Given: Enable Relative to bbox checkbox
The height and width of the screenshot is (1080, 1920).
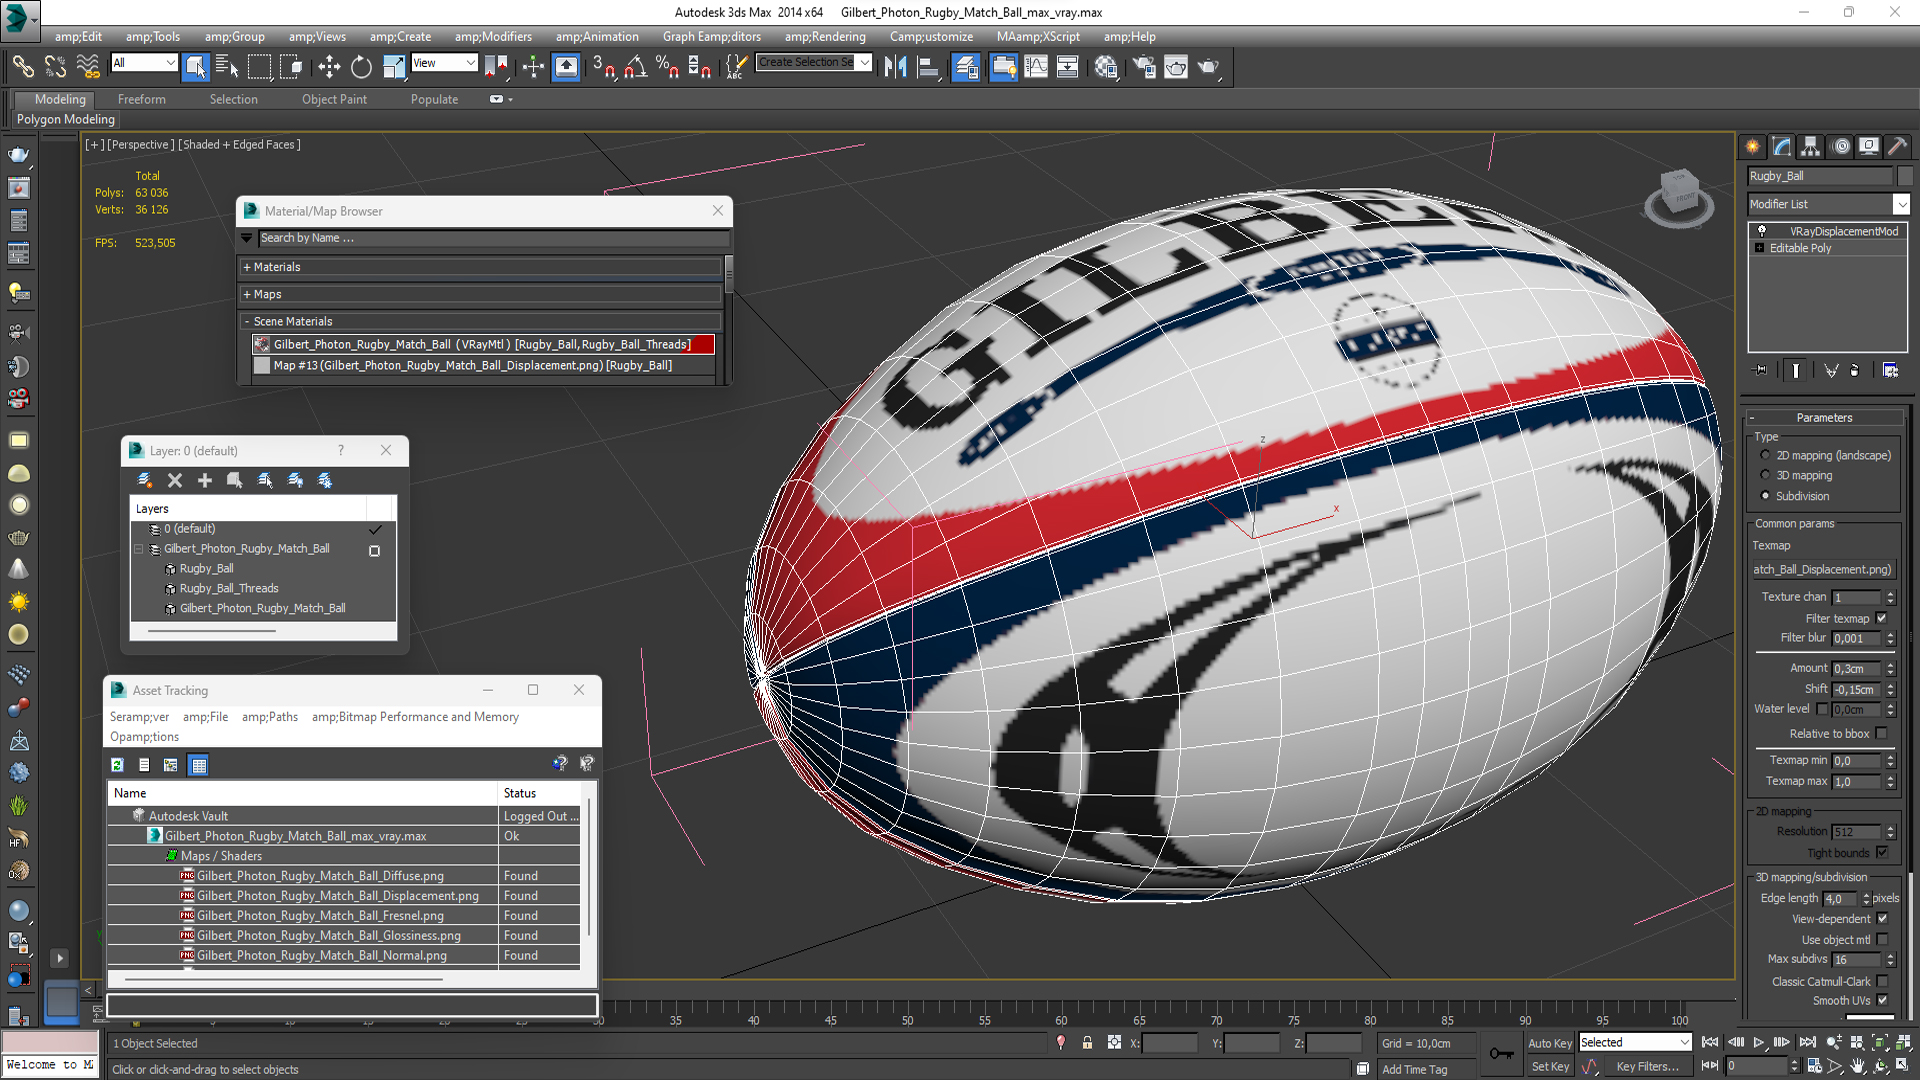Looking at the screenshot, I should point(1881,733).
